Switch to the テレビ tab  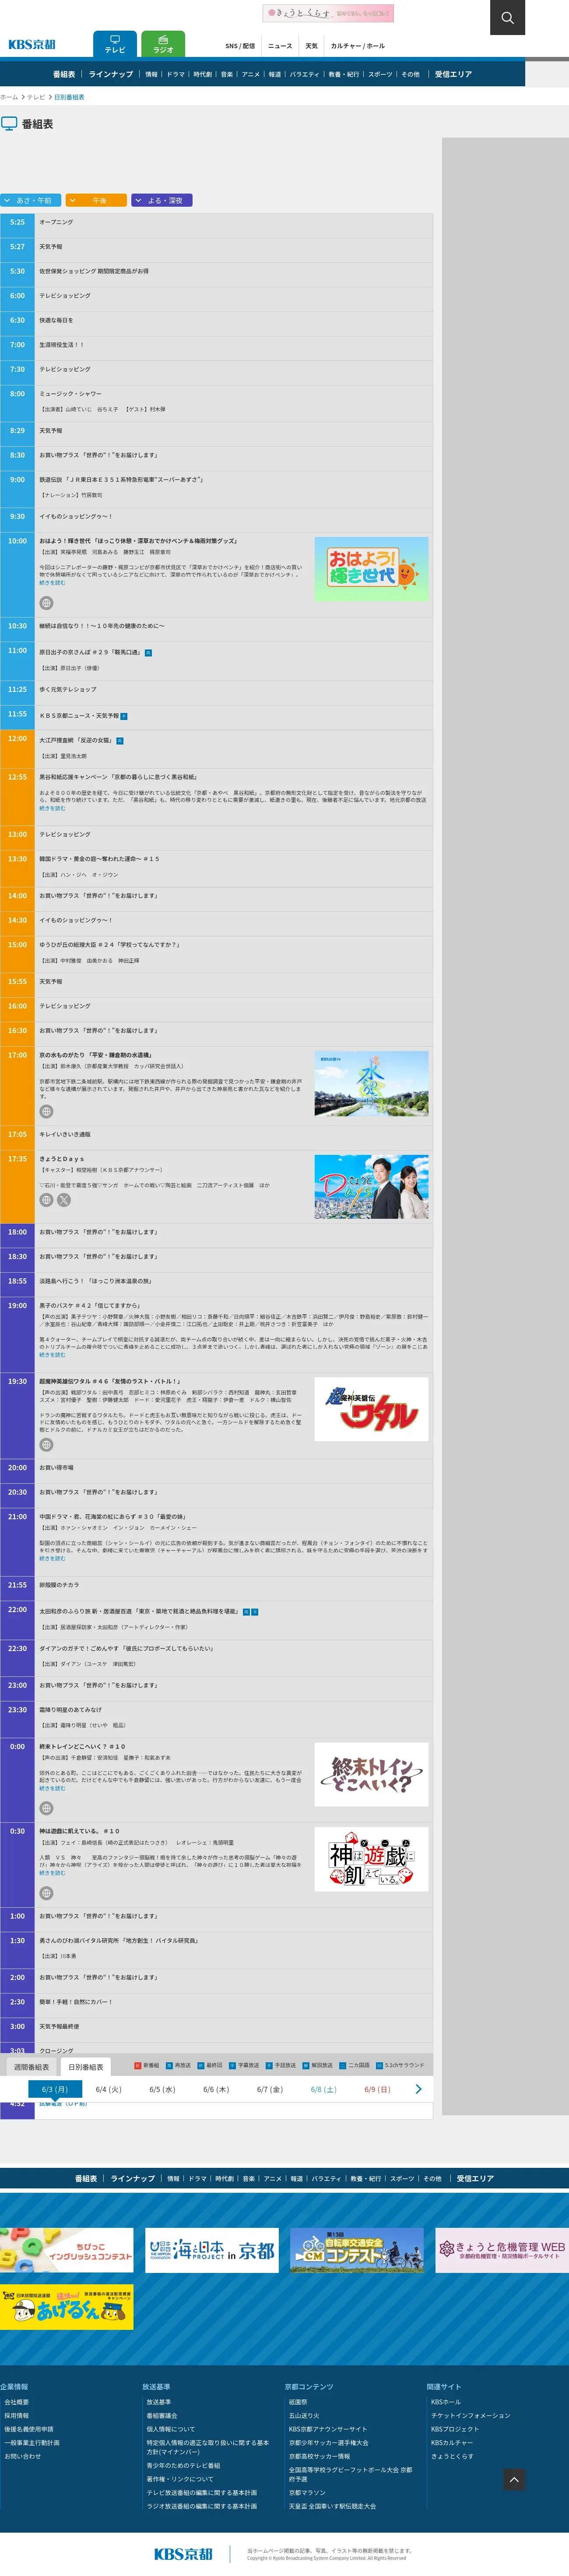115,44
